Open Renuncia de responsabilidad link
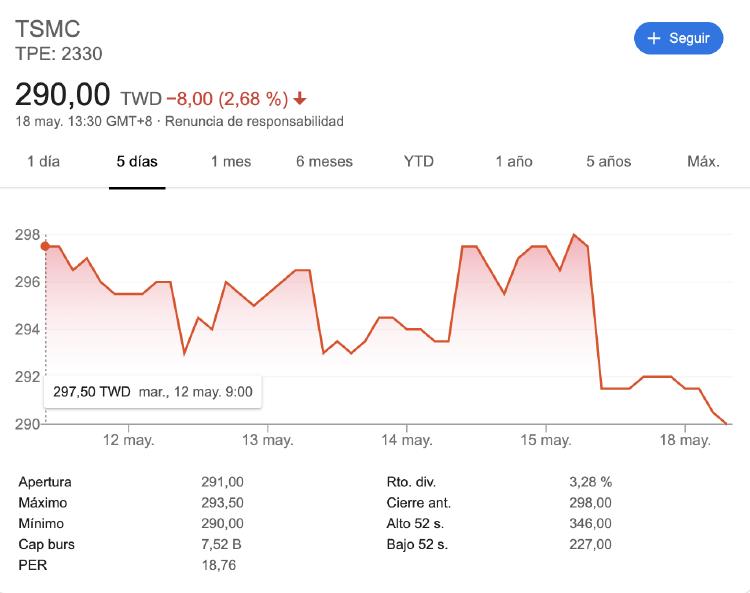This screenshot has width=750, height=593. pyautogui.click(x=254, y=122)
